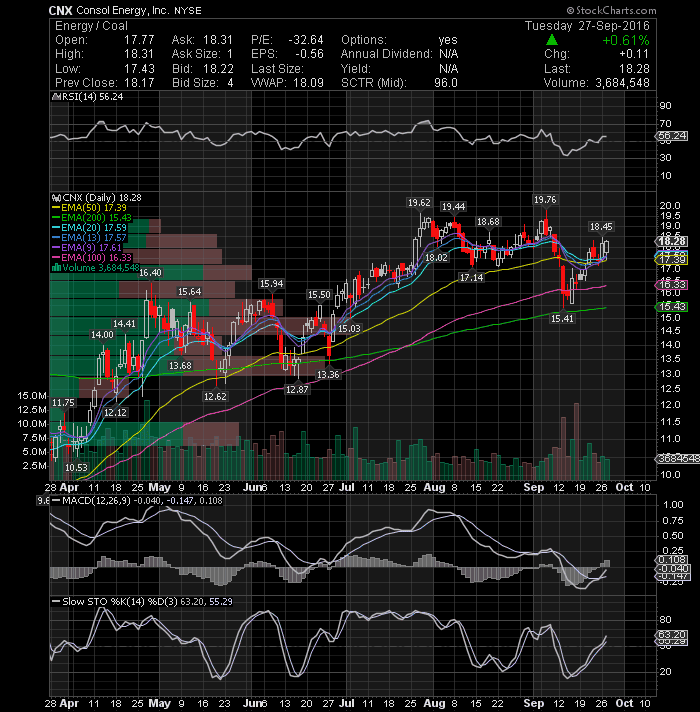
Task: Click the Slow STO %K(14) %D(3) label
Action: coord(120,602)
